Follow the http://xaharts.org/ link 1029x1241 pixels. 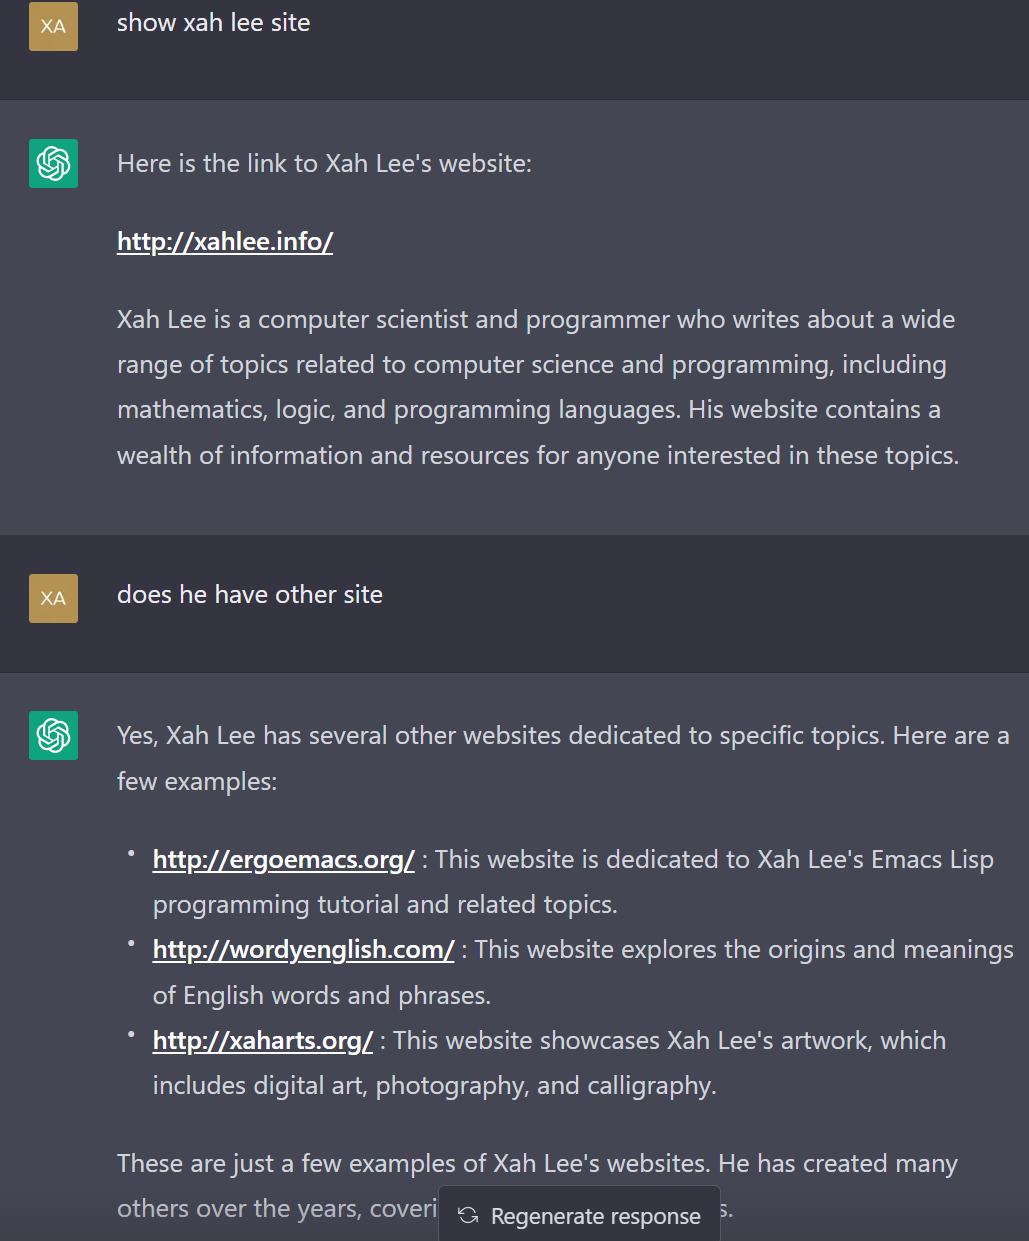tap(263, 1040)
